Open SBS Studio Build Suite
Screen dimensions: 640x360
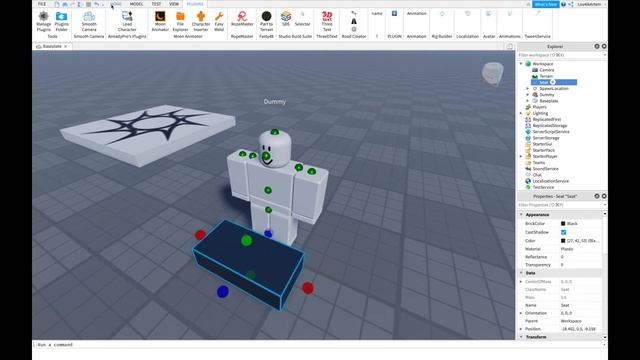pyautogui.click(x=286, y=19)
